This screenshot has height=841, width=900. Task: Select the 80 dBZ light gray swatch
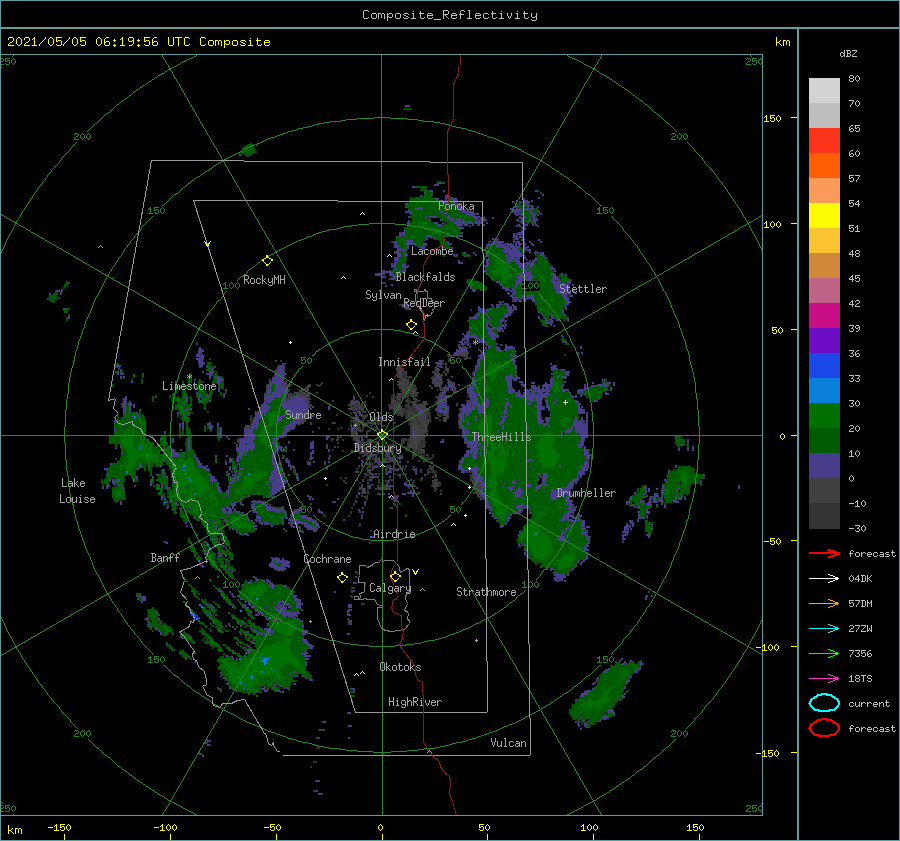[x=824, y=90]
